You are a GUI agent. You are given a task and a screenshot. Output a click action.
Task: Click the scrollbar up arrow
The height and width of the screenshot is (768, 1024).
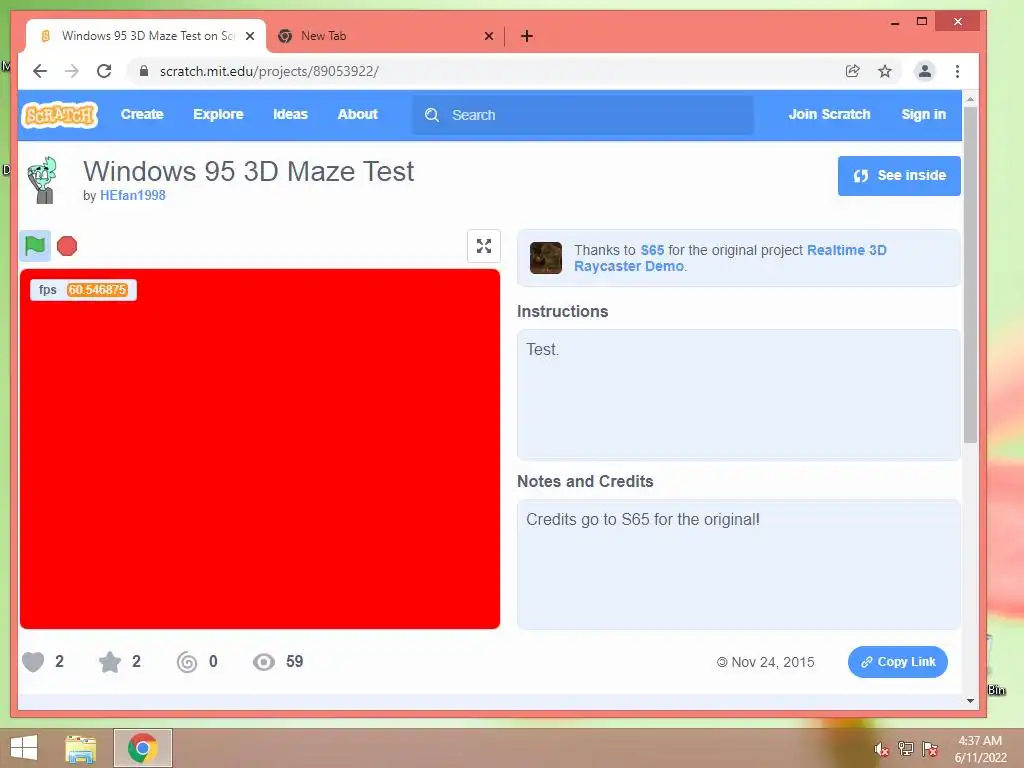(x=970, y=99)
